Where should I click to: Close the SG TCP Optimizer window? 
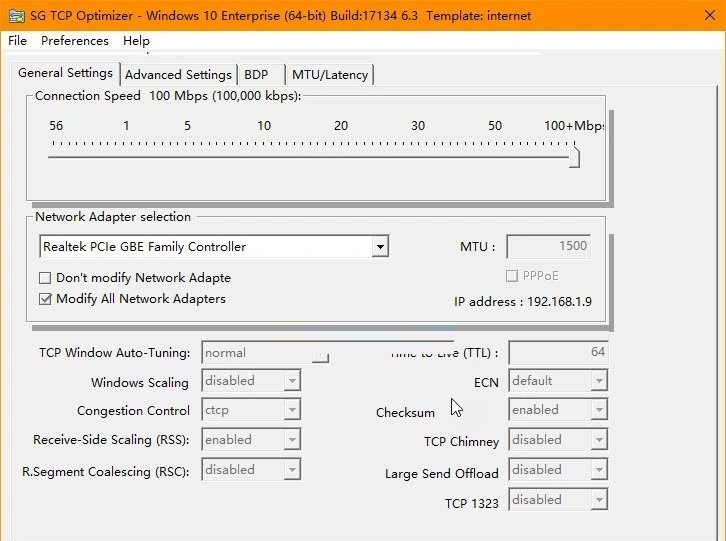pyautogui.click(x=710, y=15)
